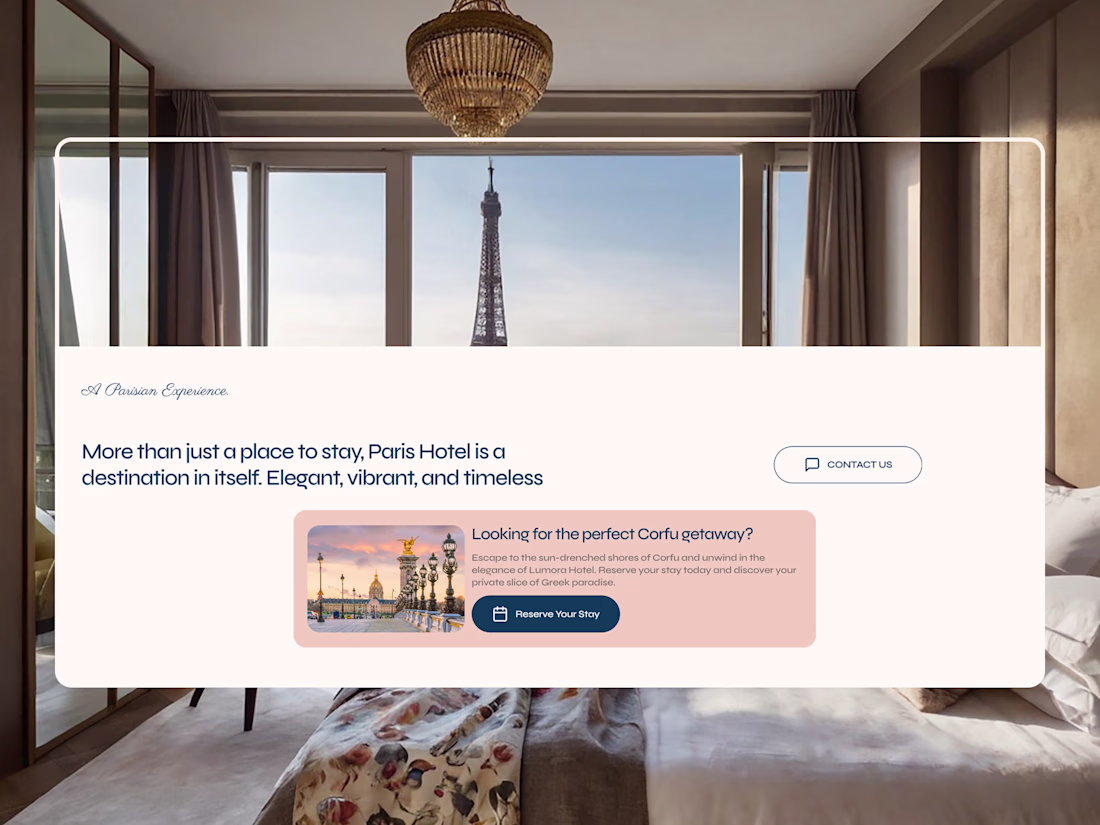Click the Contact Us button
The width and height of the screenshot is (1100, 825).
(x=847, y=464)
